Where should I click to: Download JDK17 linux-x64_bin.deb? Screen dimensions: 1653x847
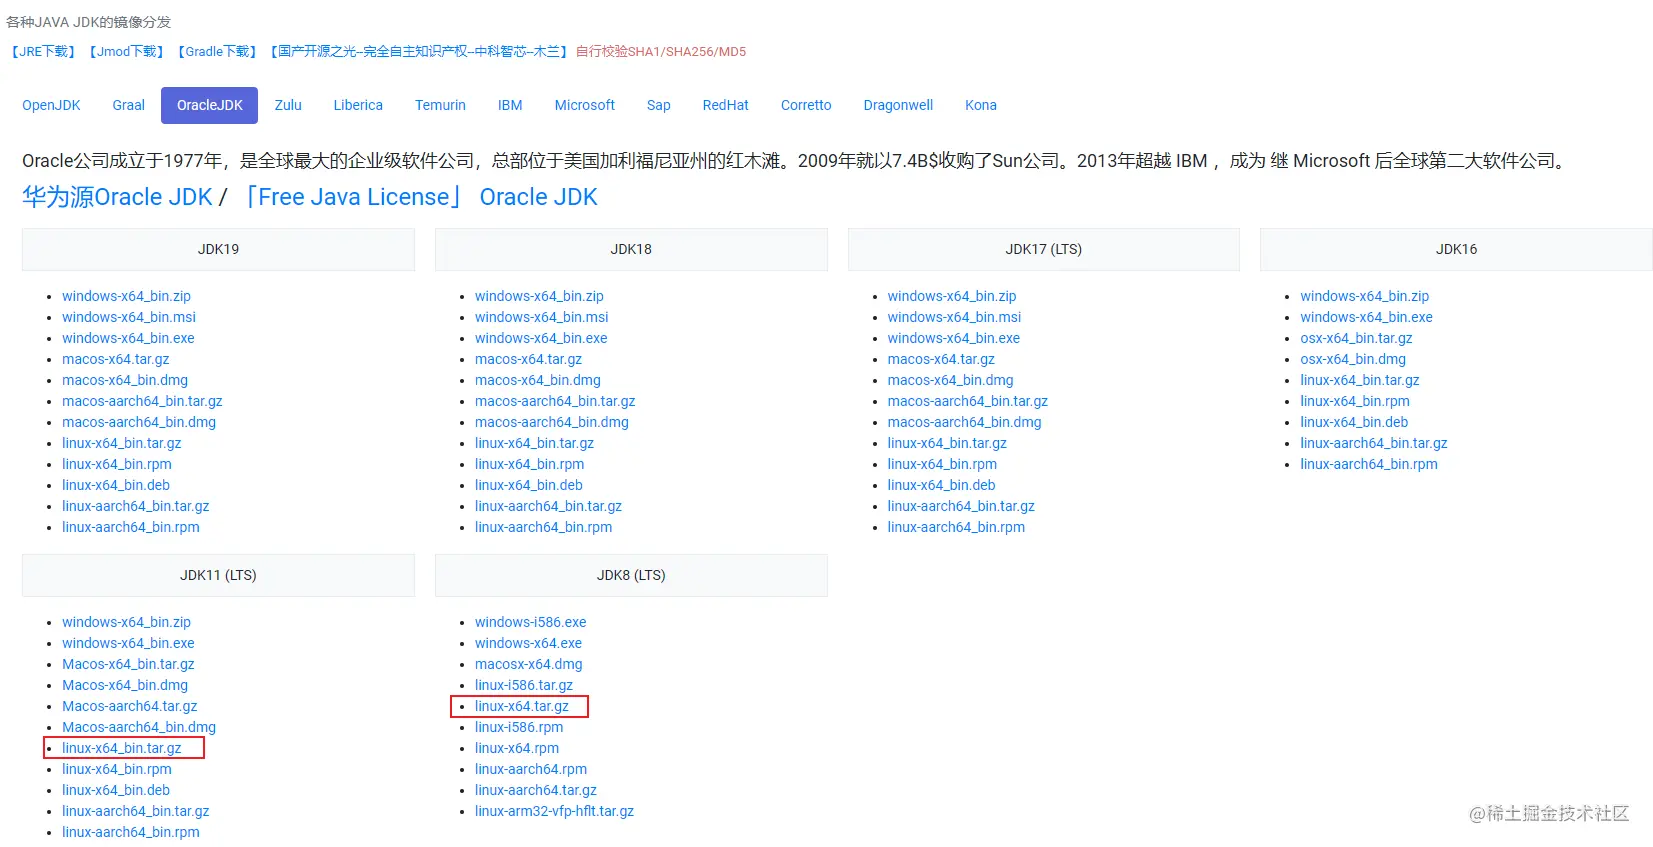(941, 485)
